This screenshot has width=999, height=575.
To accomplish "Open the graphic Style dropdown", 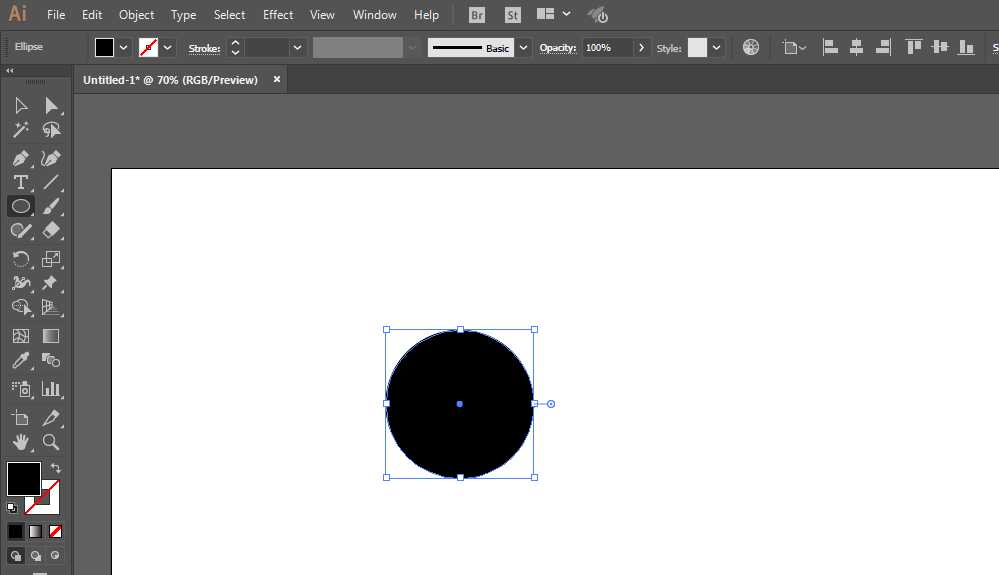I will coord(716,48).
